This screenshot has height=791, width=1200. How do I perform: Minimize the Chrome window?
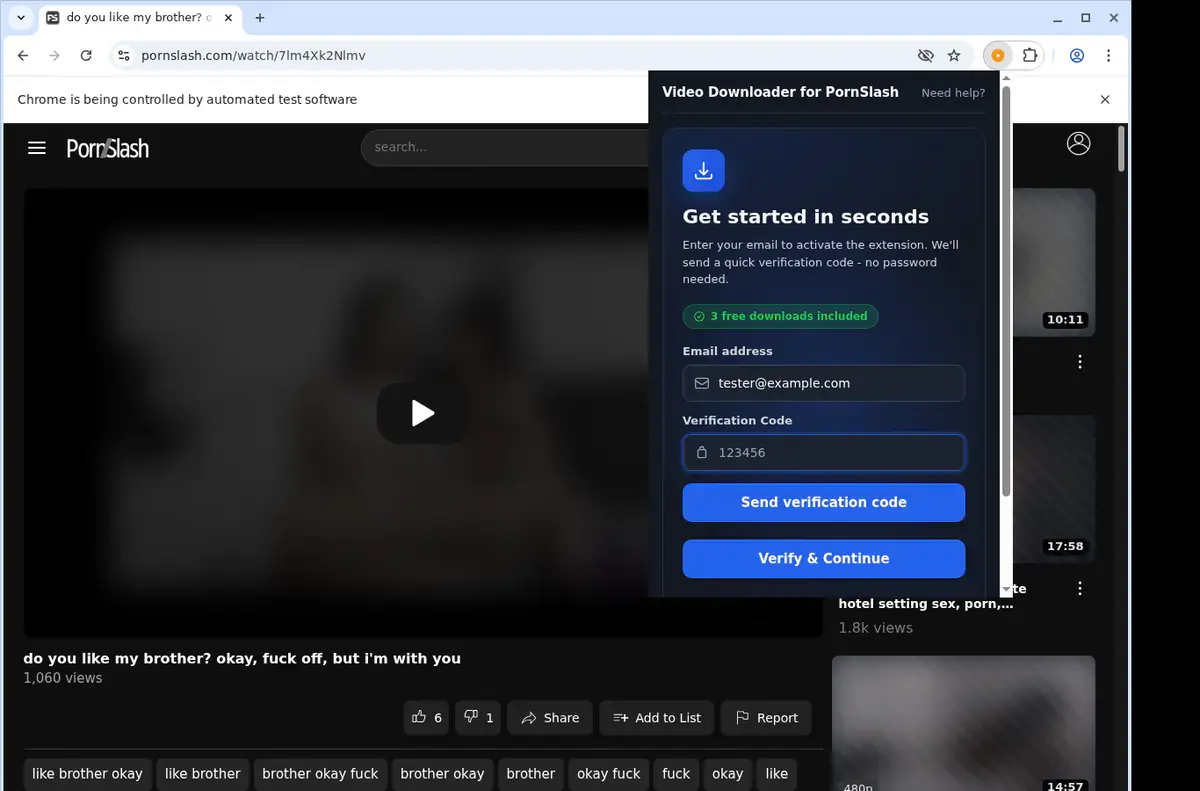[1059, 18]
